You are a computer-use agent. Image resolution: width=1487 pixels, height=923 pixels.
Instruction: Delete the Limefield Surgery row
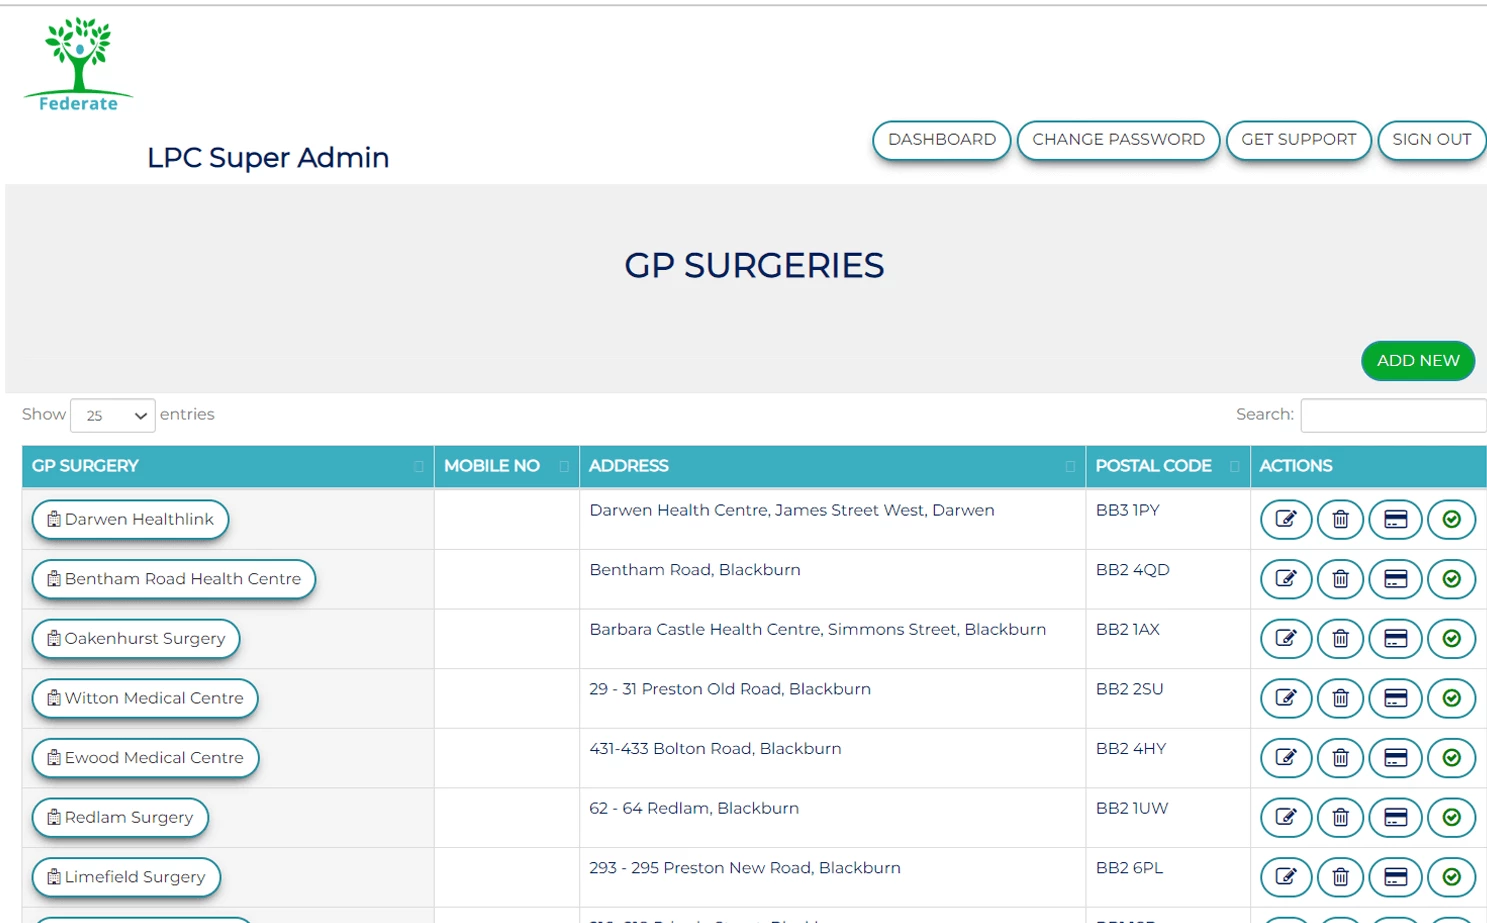click(x=1340, y=877)
